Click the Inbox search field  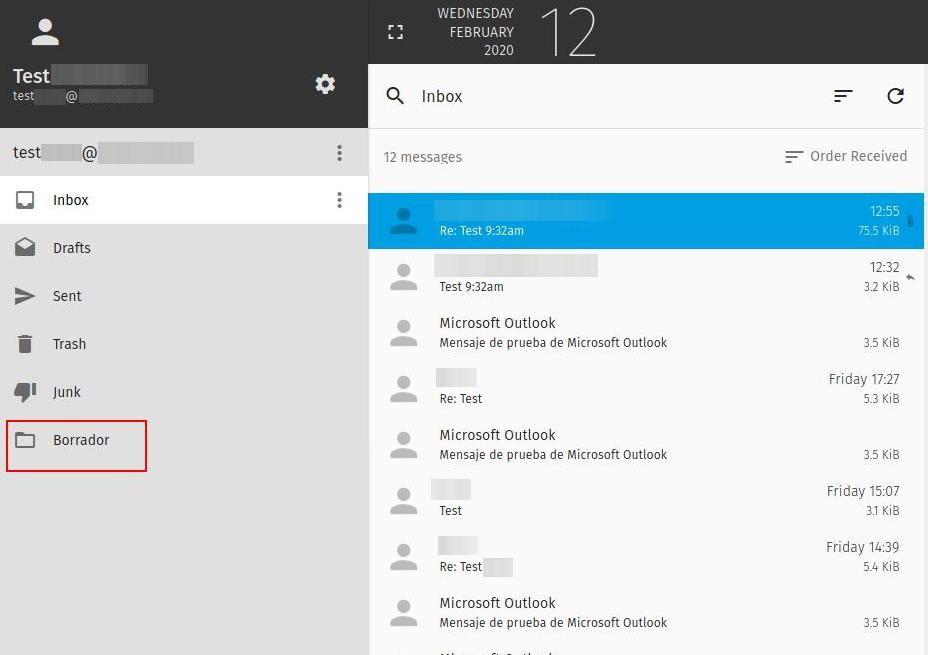click(600, 96)
